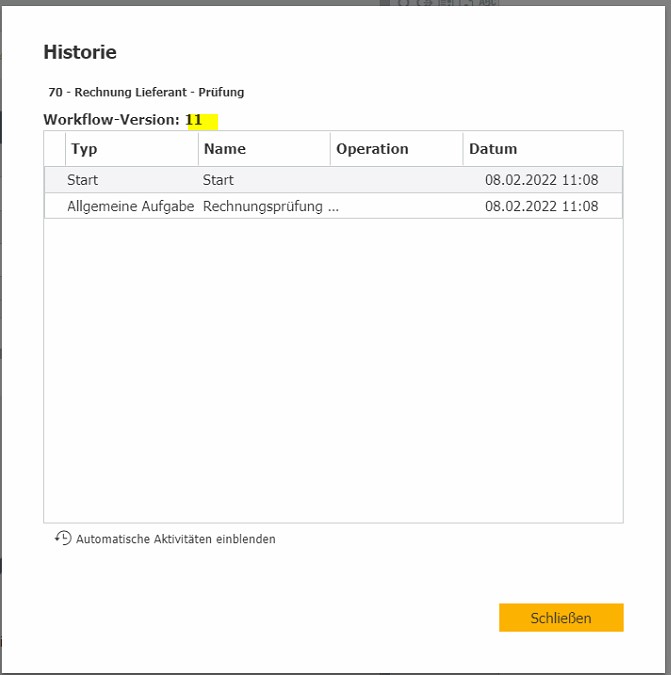Sort the list by Datum header
671x675 pixels.
pyautogui.click(x=493, y=149)
